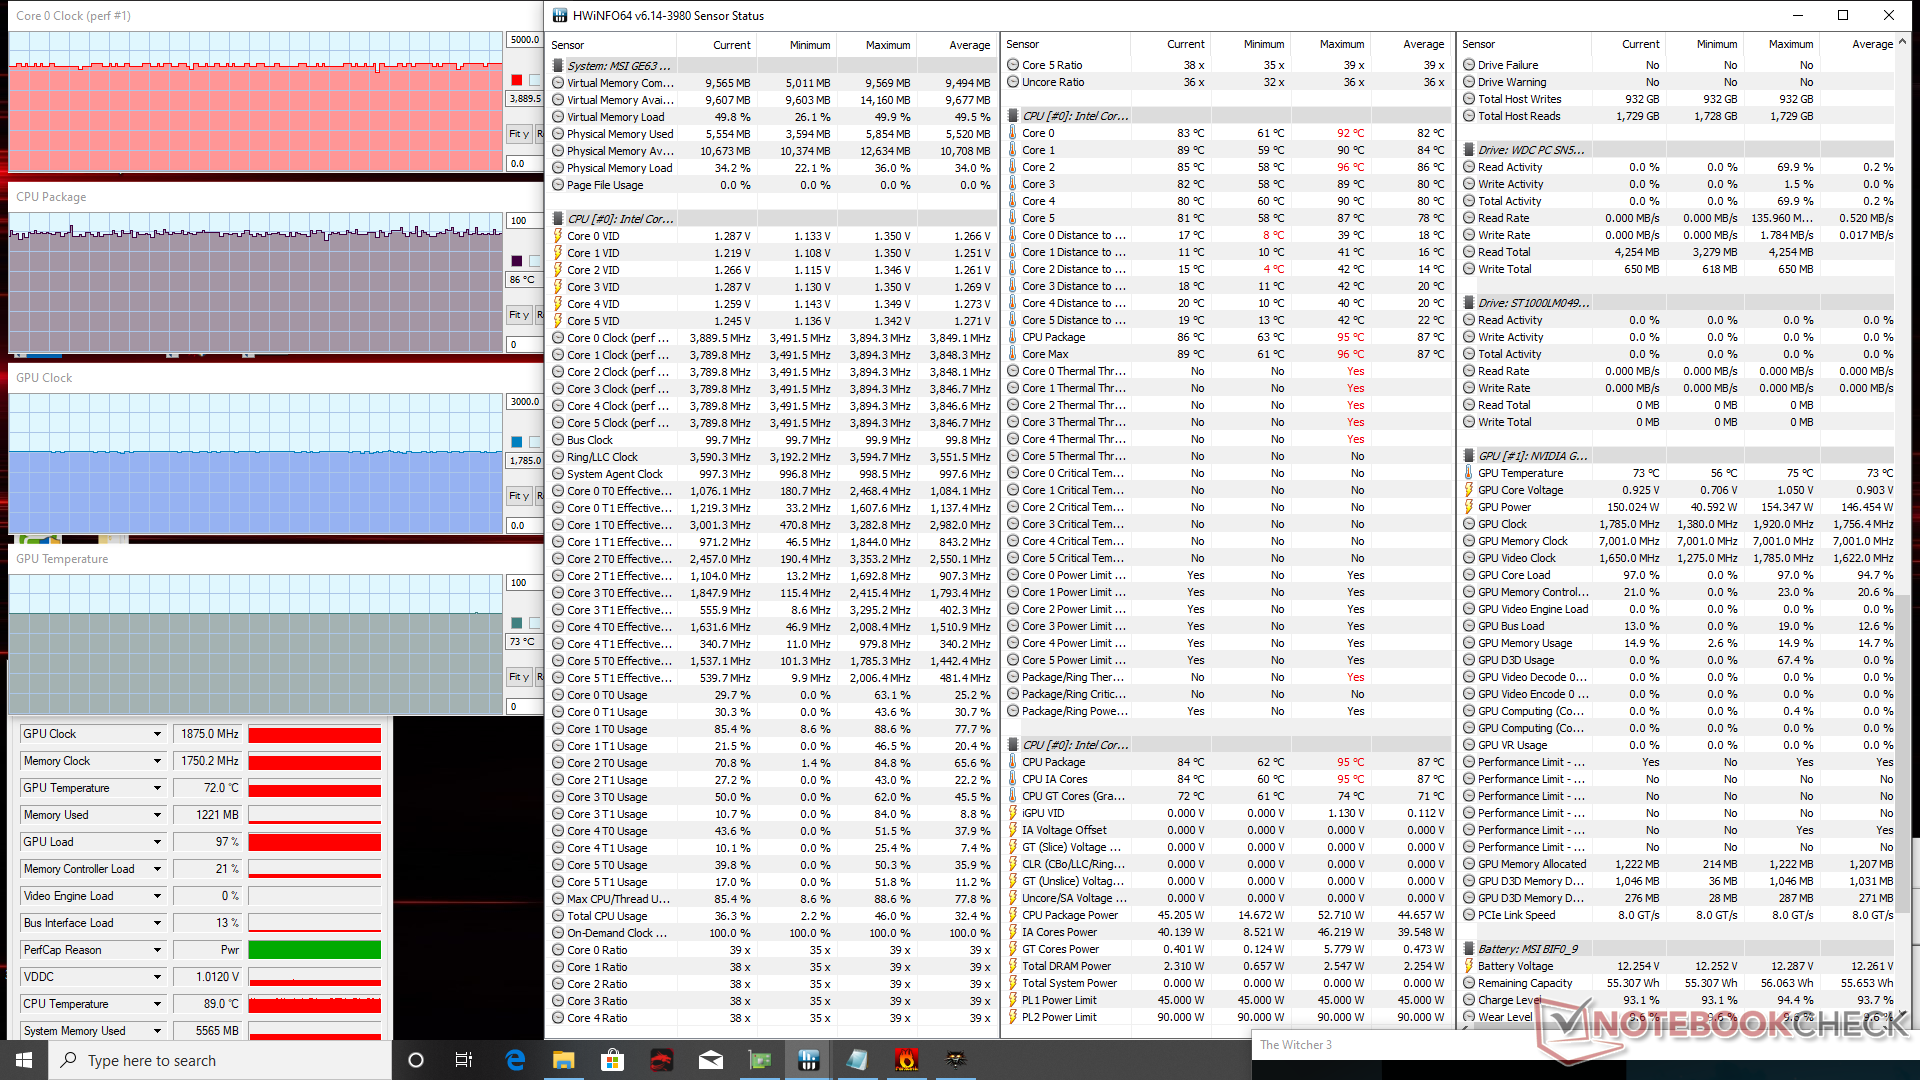Click the thermometer icon beside GPU Temperature sensor row
Image resolution: width=1920 pixels, height=1080 pixels.
[x=1469, y=473]
